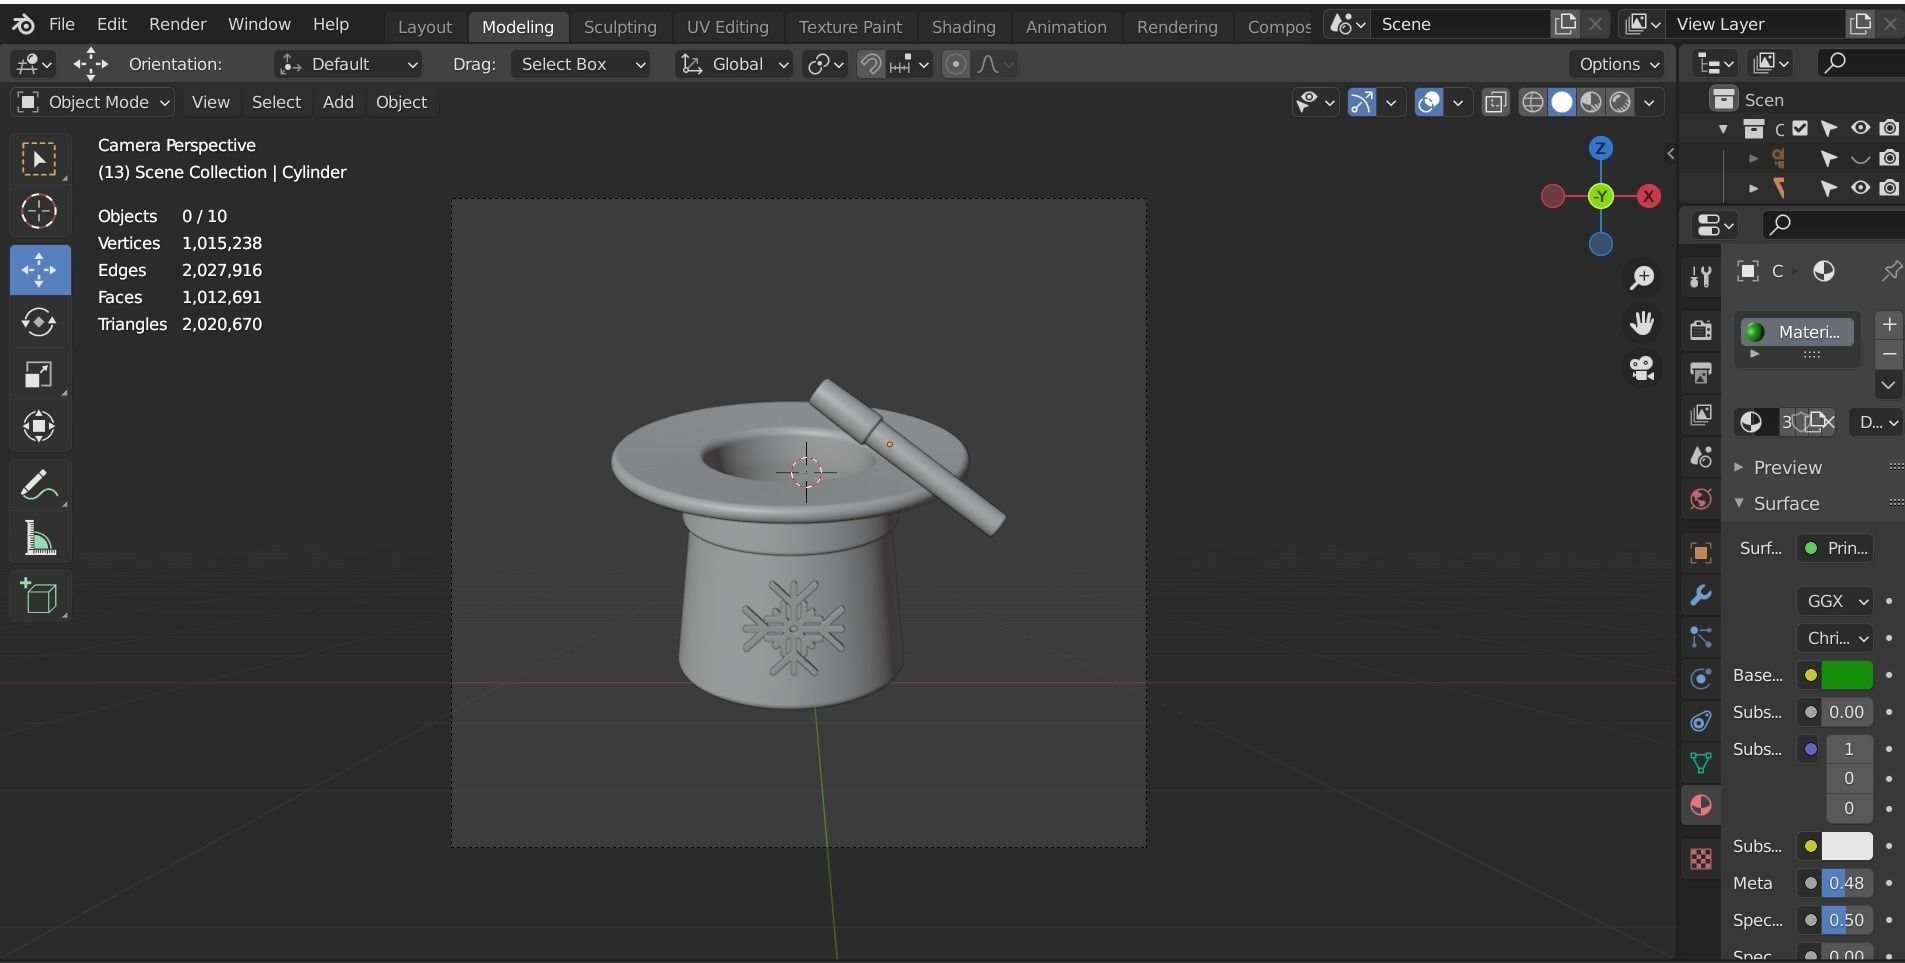Click the Blender logo menu icon
The image size is (1905, 963).
(x=24, y=24)
